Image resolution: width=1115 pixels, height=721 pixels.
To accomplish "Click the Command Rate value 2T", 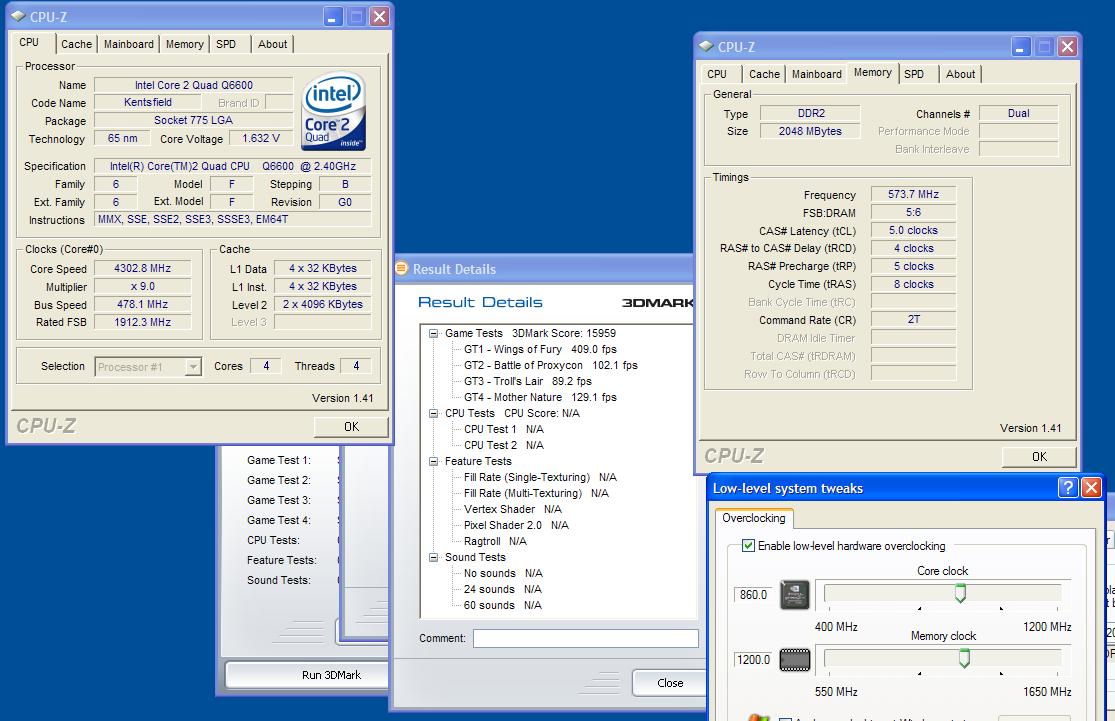I will pyautogui.click(x=913, y=319).
